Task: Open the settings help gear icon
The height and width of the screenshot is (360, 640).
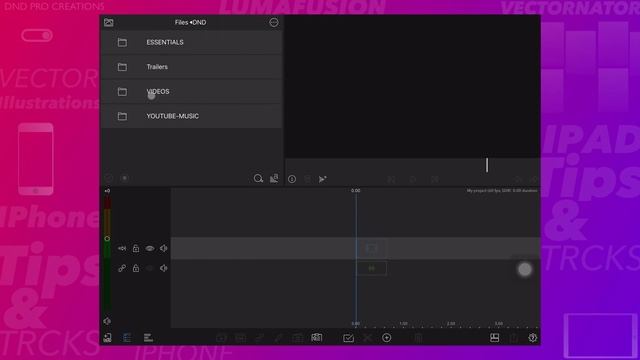Action: [x=533, y=338]
